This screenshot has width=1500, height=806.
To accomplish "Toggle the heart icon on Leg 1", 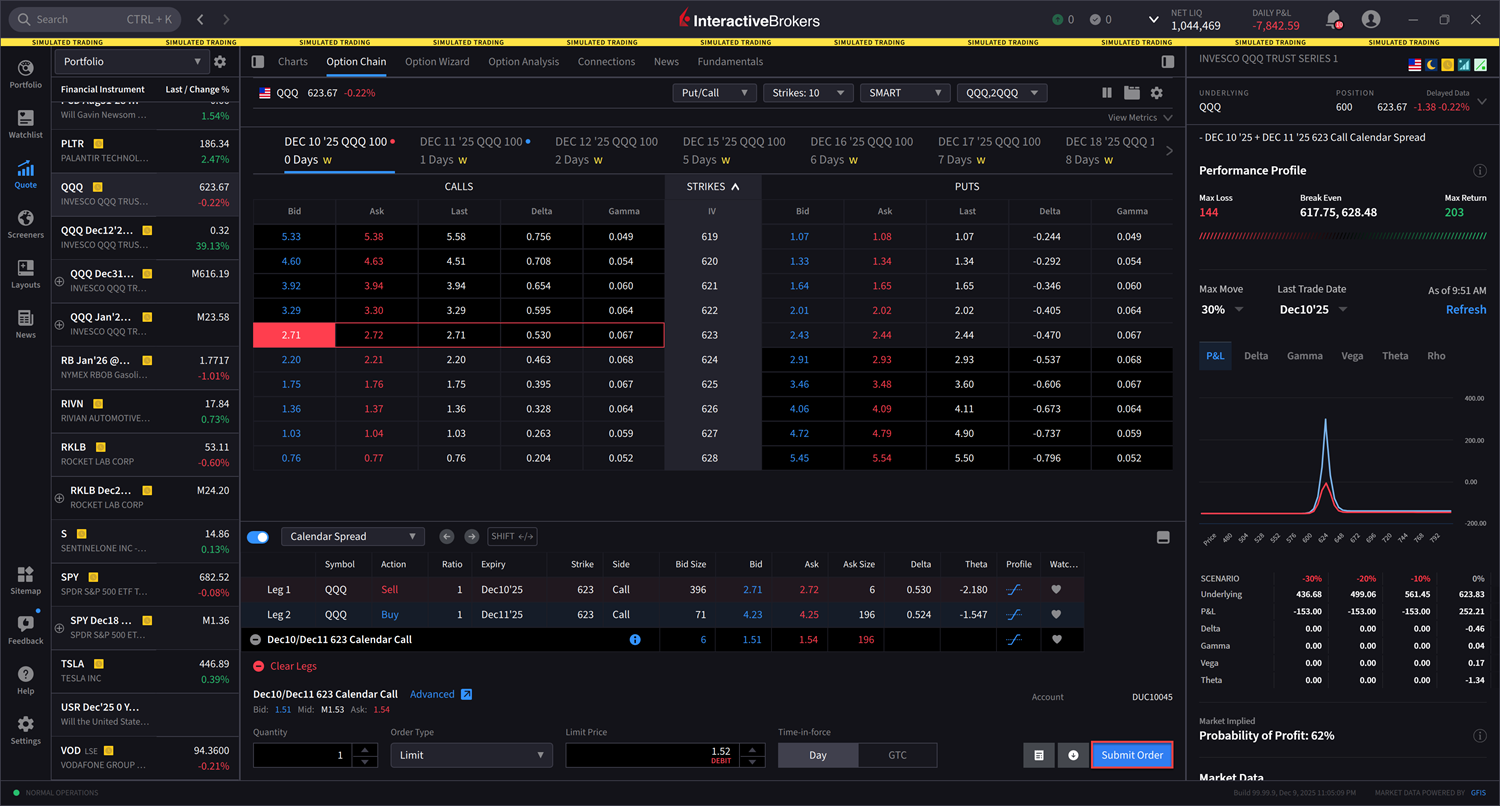I will pos(1055,590).
